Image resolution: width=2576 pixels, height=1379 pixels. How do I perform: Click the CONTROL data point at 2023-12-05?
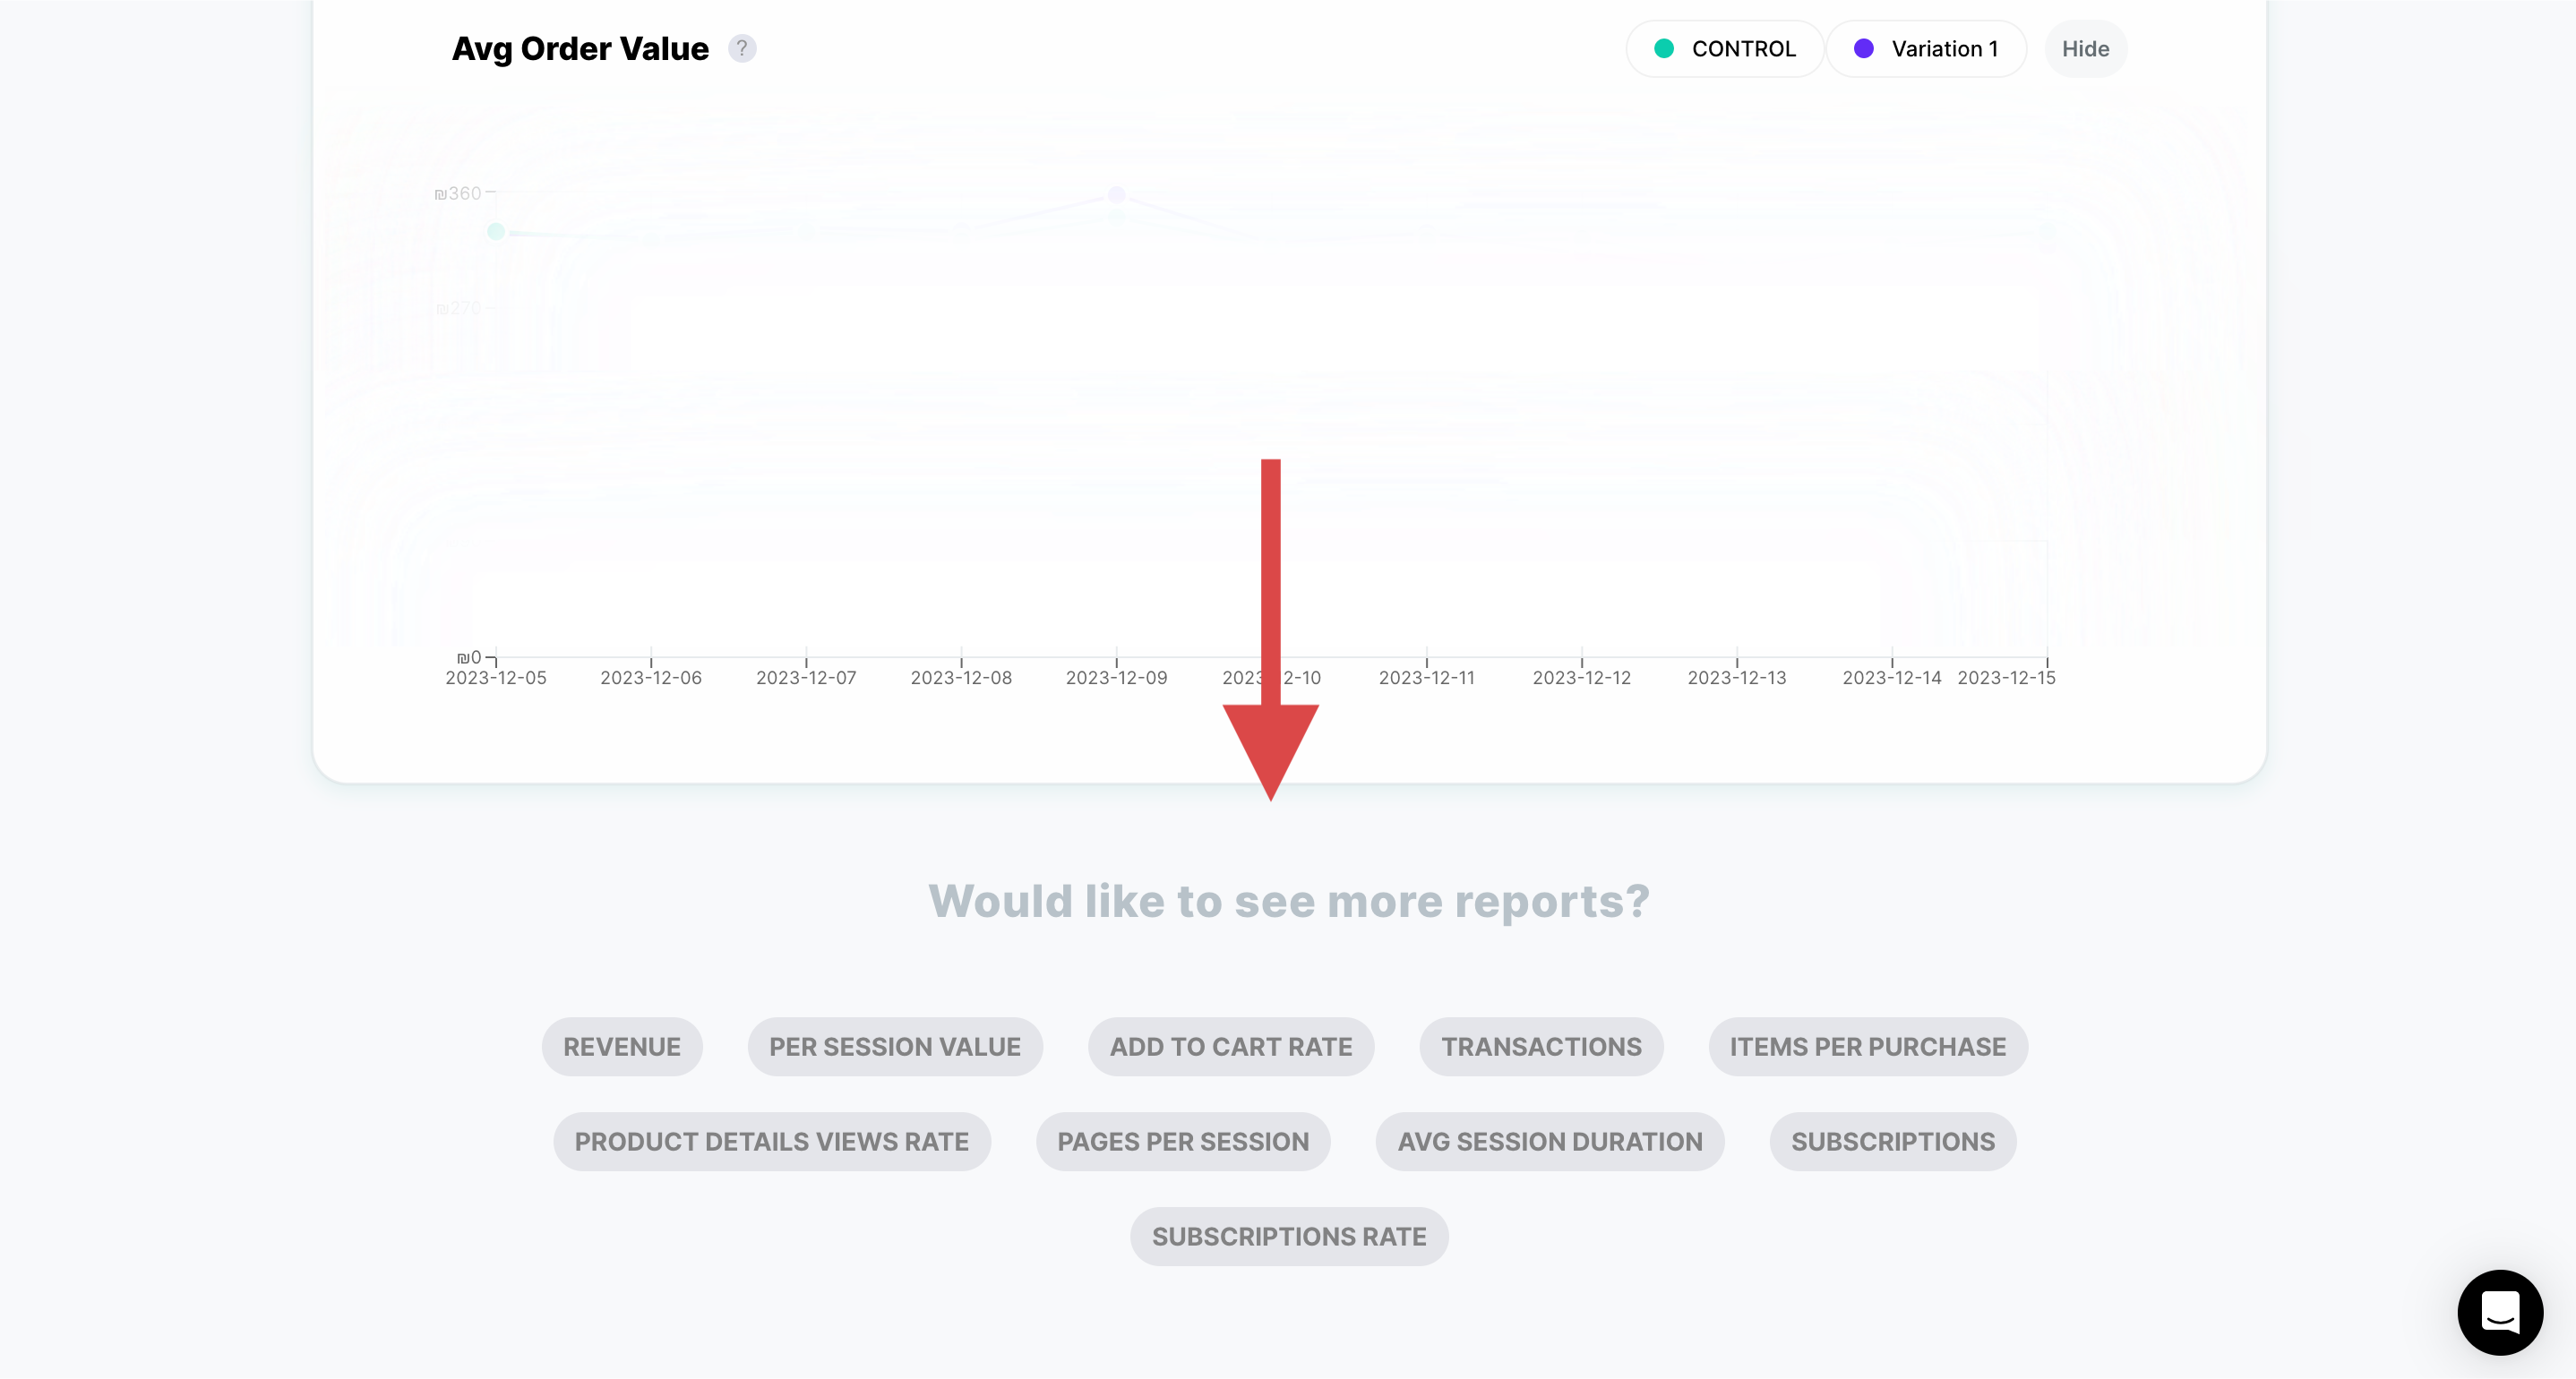coord(496,232)
